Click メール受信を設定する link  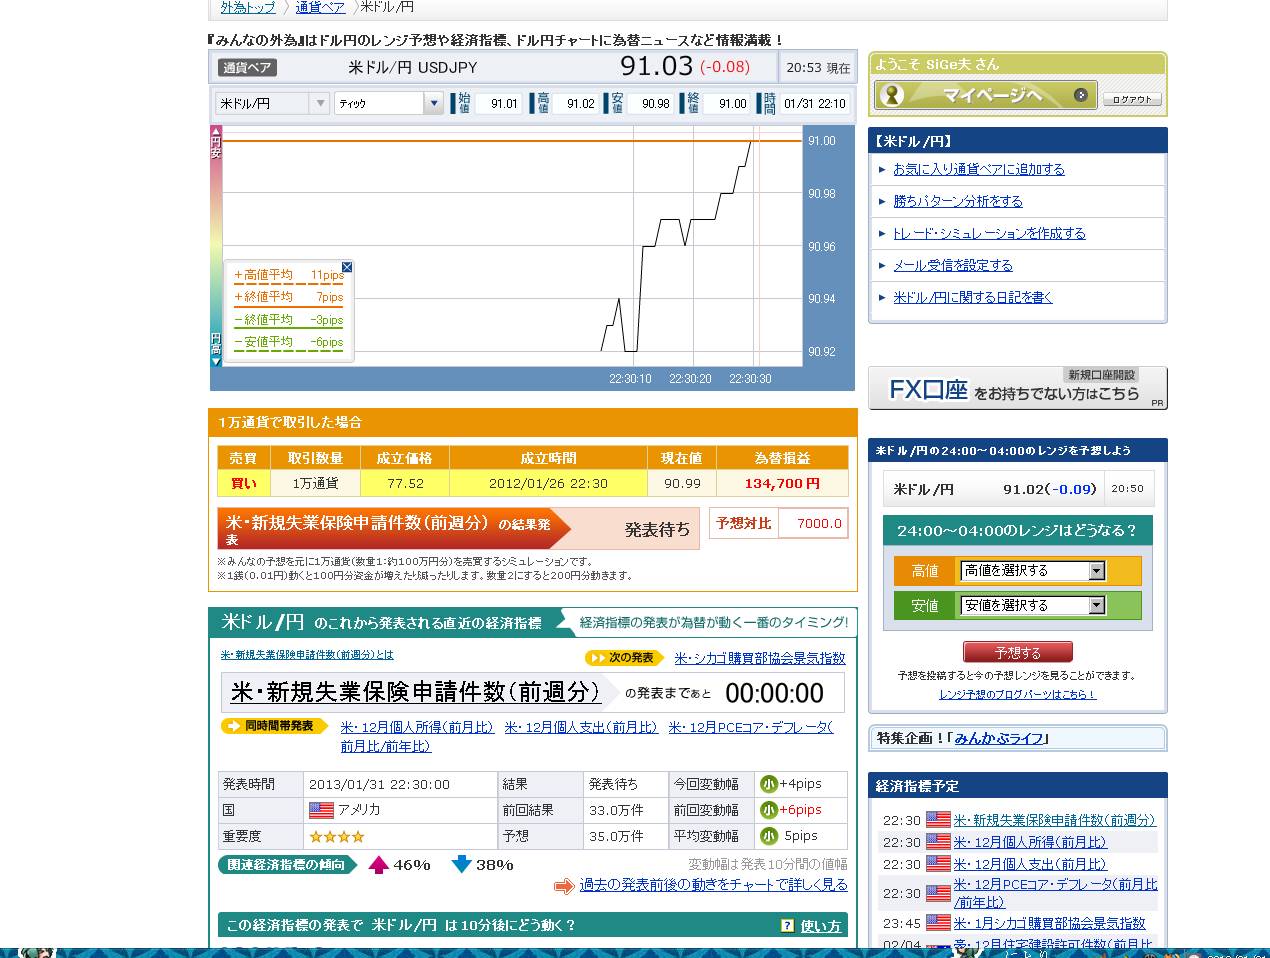pyautogui.click(x=952, y=265)
